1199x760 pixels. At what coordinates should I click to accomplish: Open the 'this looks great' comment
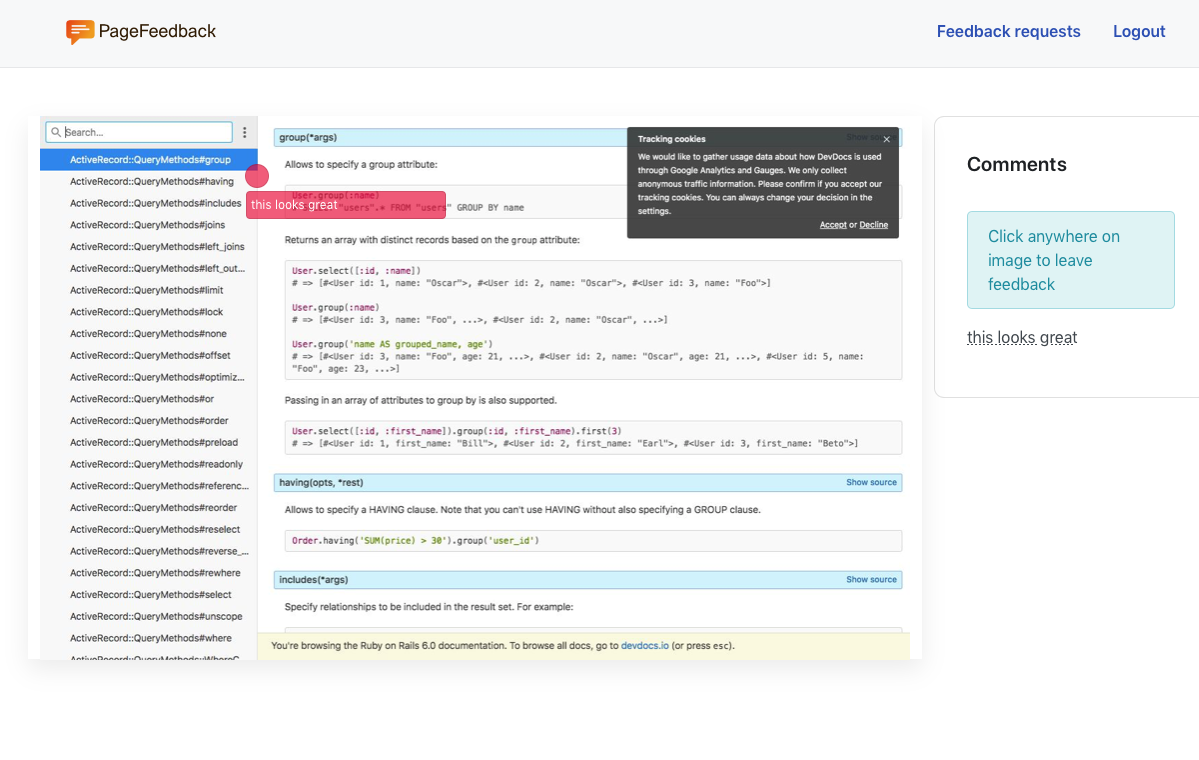(1021, 337)
